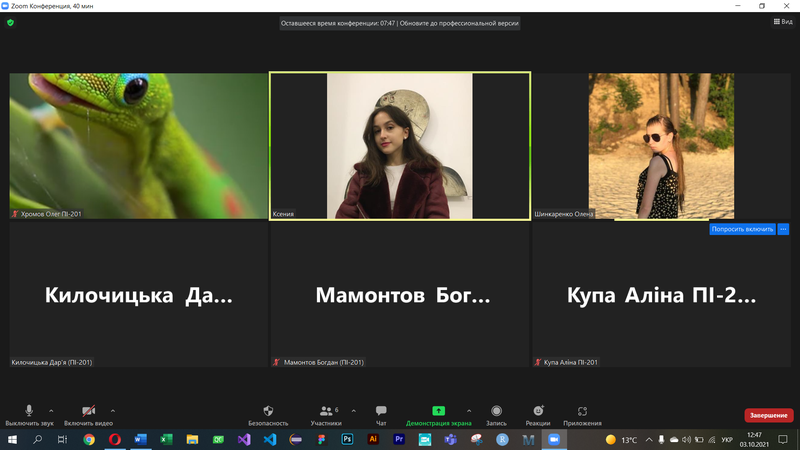The width and height of the screenshot is (800, 450).
Task: Open Windows taskbar search
Action: coord(37,439)
